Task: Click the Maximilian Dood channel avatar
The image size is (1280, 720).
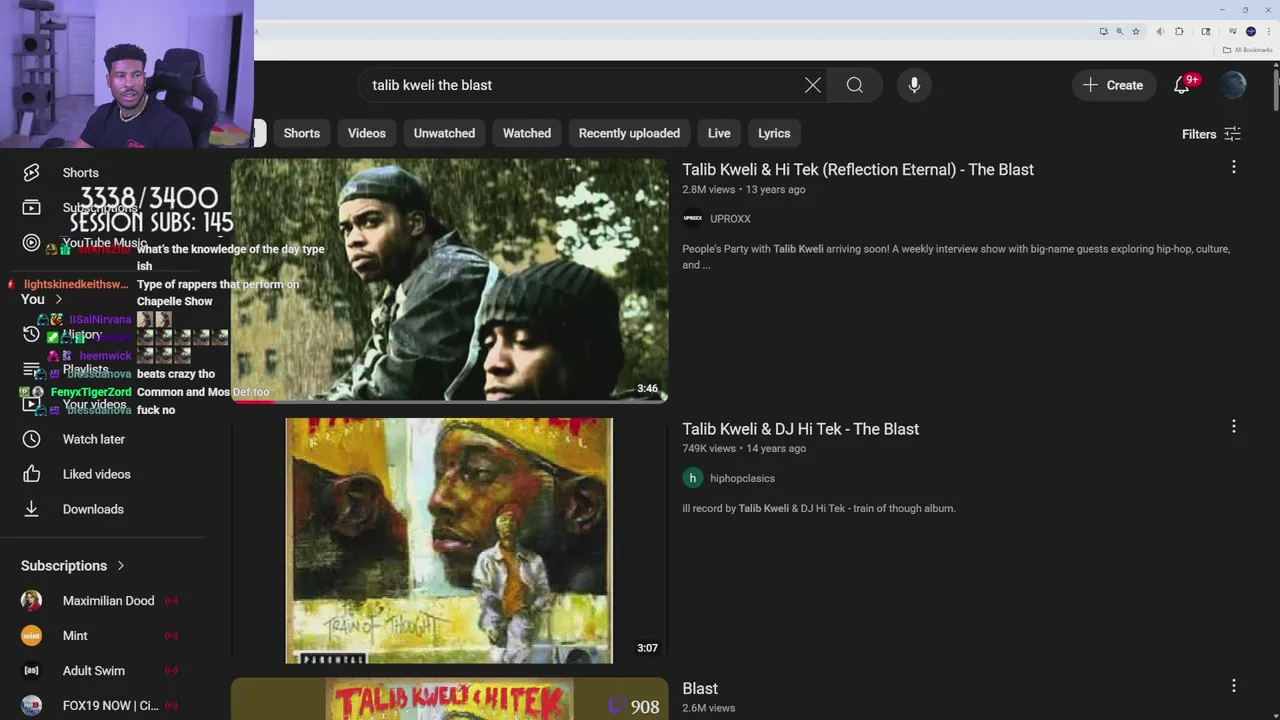Action: (x=31, y=600)
